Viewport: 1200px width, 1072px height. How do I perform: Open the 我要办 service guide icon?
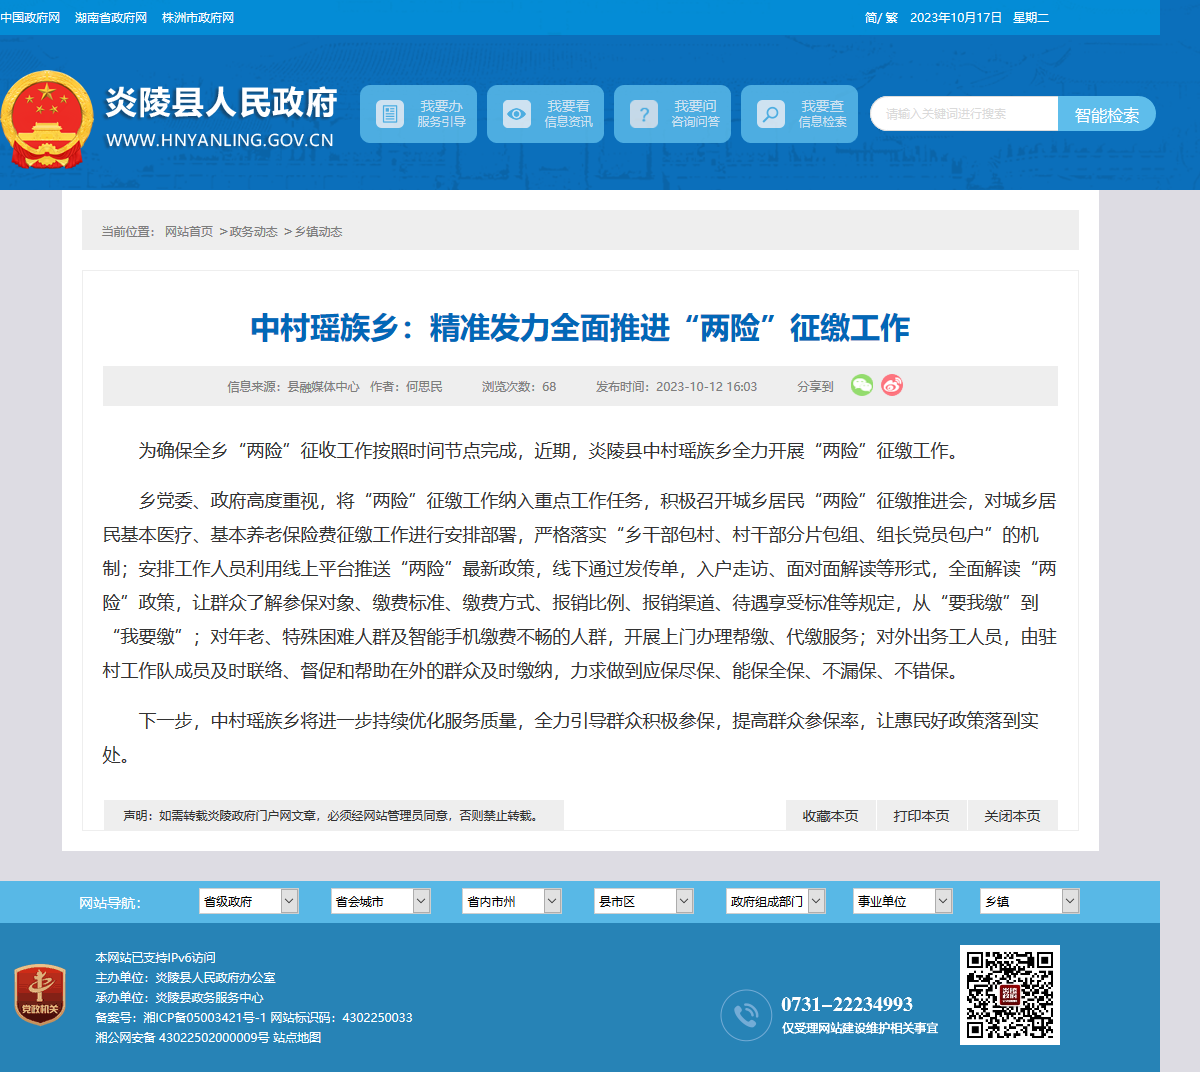(389, 114)
